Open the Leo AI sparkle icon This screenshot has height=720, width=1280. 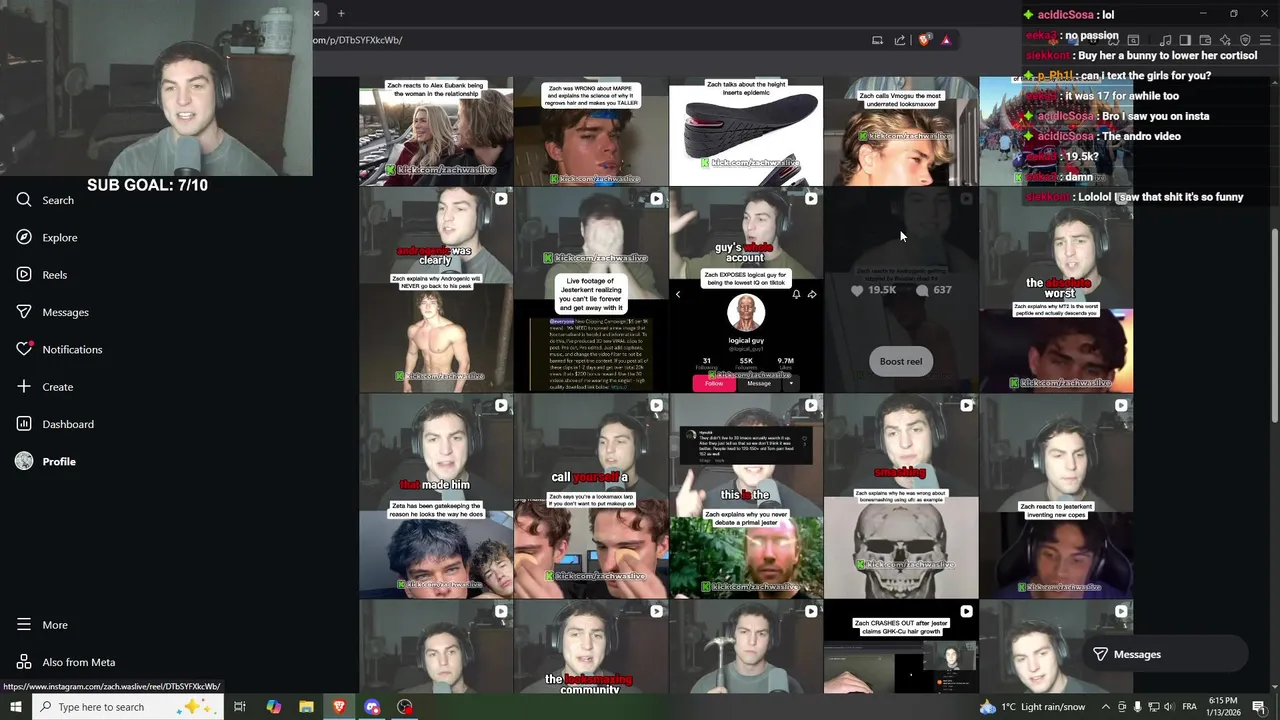1225,40
